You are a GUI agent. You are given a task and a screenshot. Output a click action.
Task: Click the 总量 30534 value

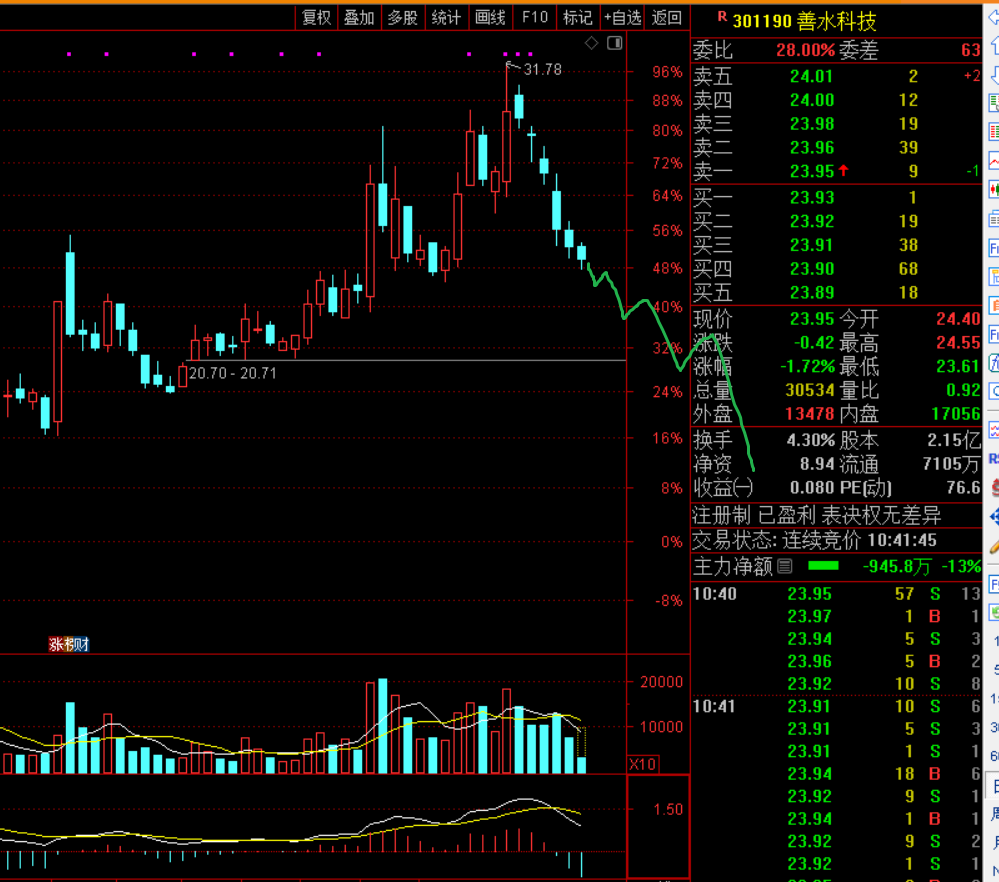click(809, 390)
